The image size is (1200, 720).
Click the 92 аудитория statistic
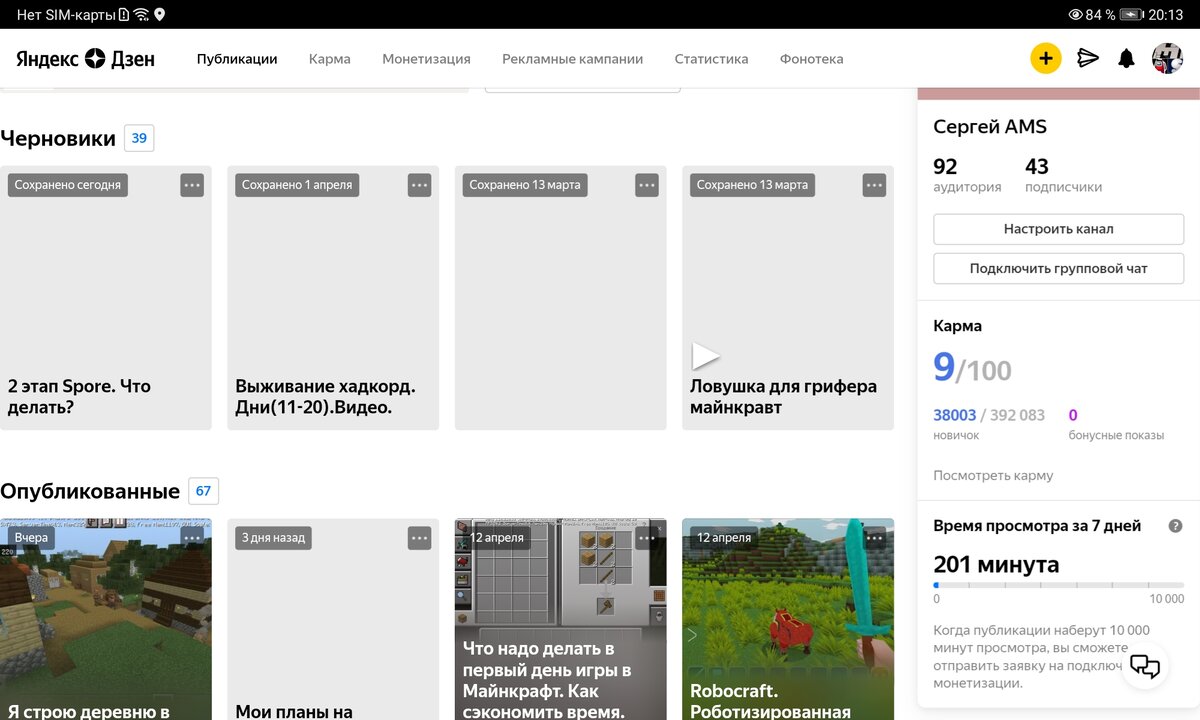click(967, 175)
